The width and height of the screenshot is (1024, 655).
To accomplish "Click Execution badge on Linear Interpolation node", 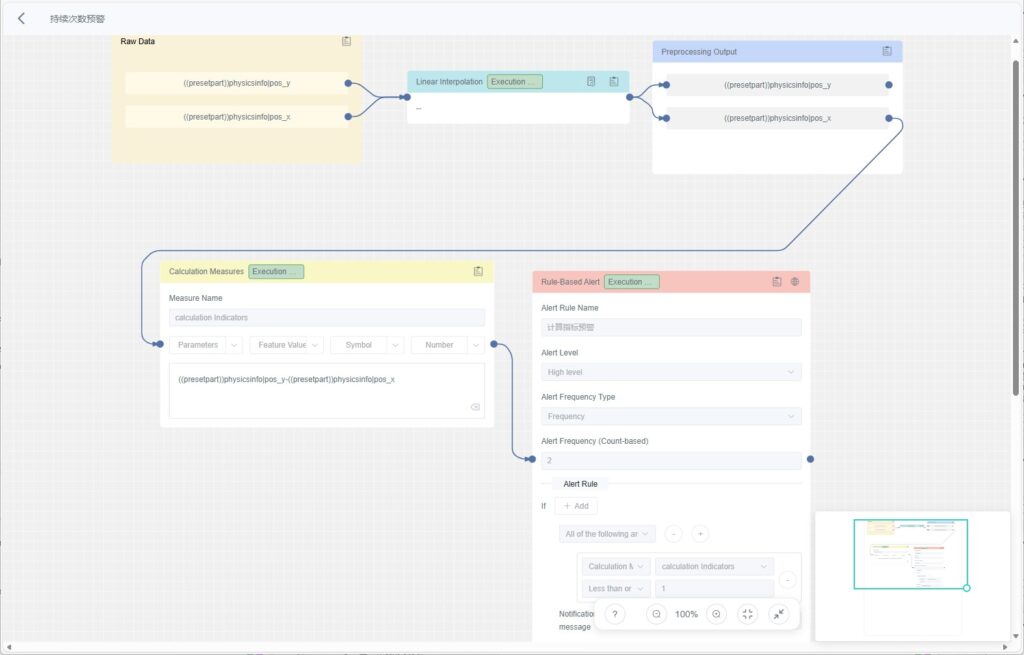I will pyautogui.click(x=514, y=82).
